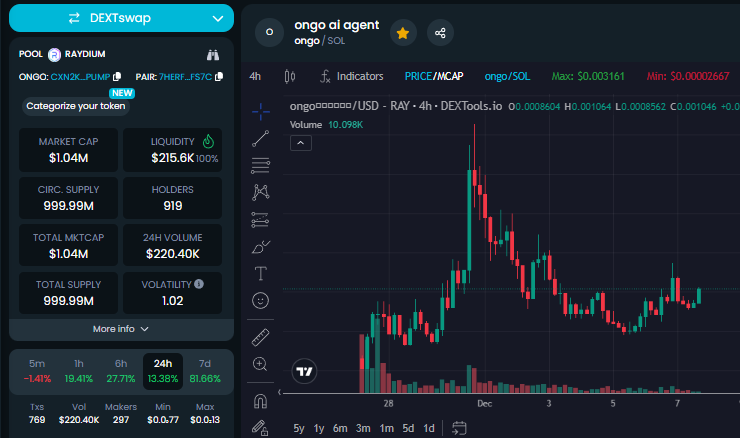Click the ongo token logo circle
Screen dimensions: 740x438
tap(269, 33)
